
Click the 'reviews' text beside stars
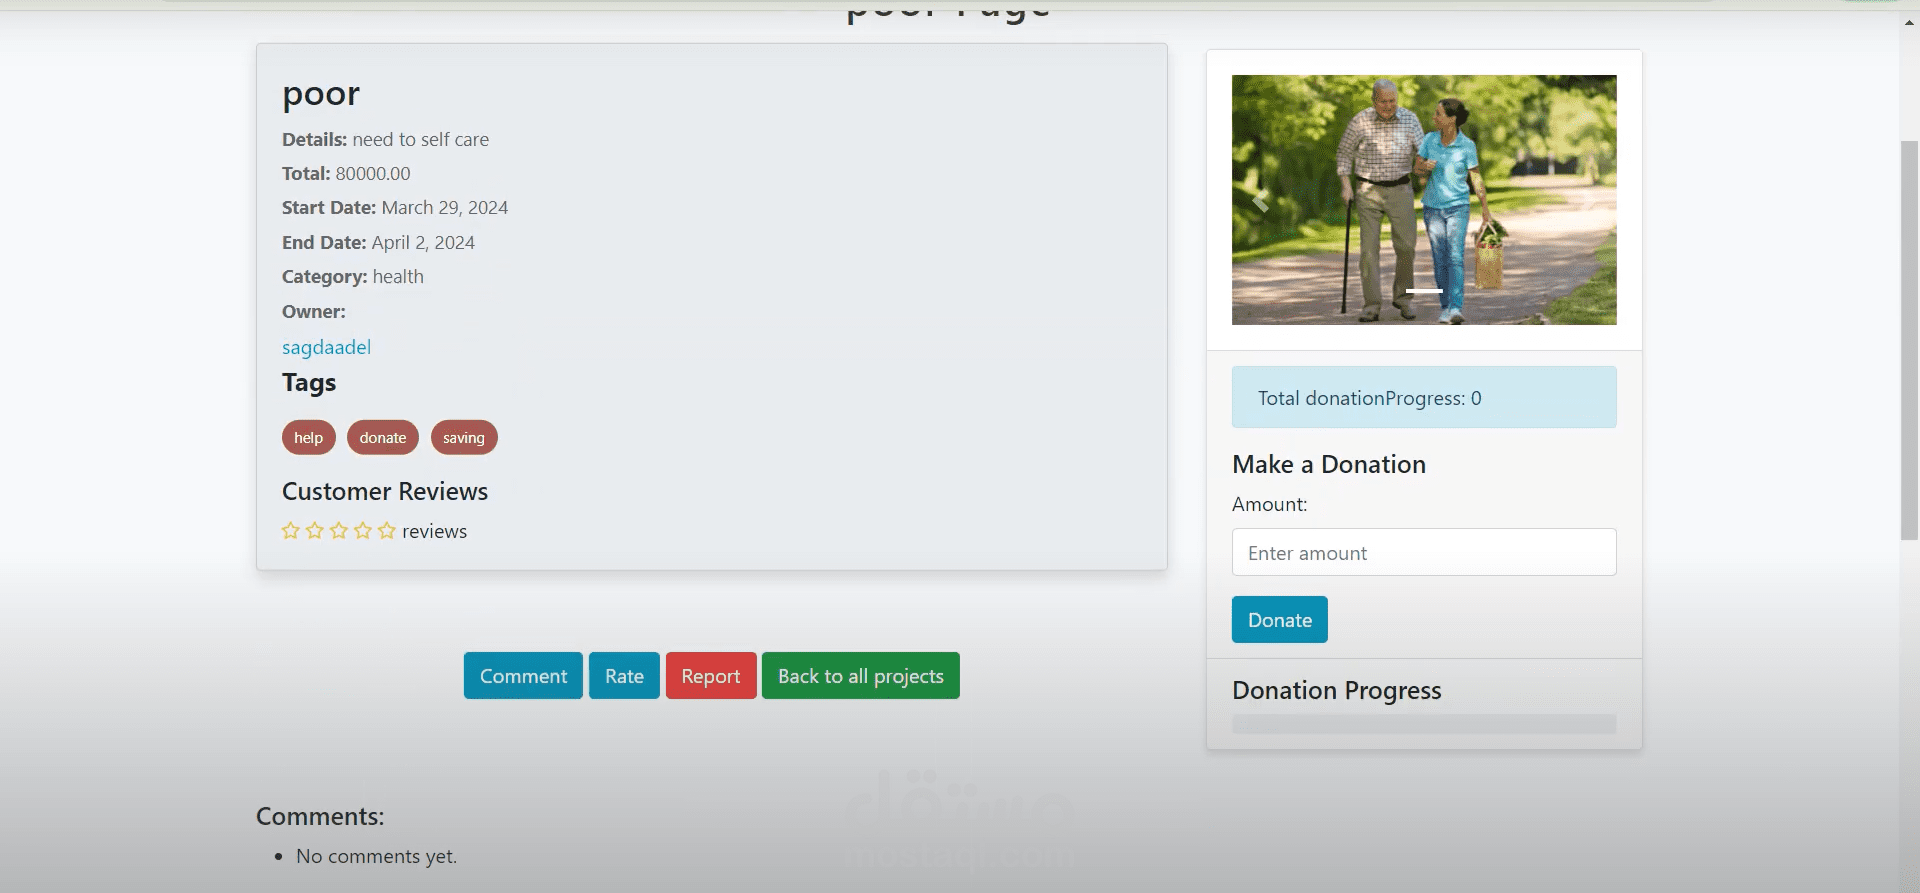click(x=434, y=531)
